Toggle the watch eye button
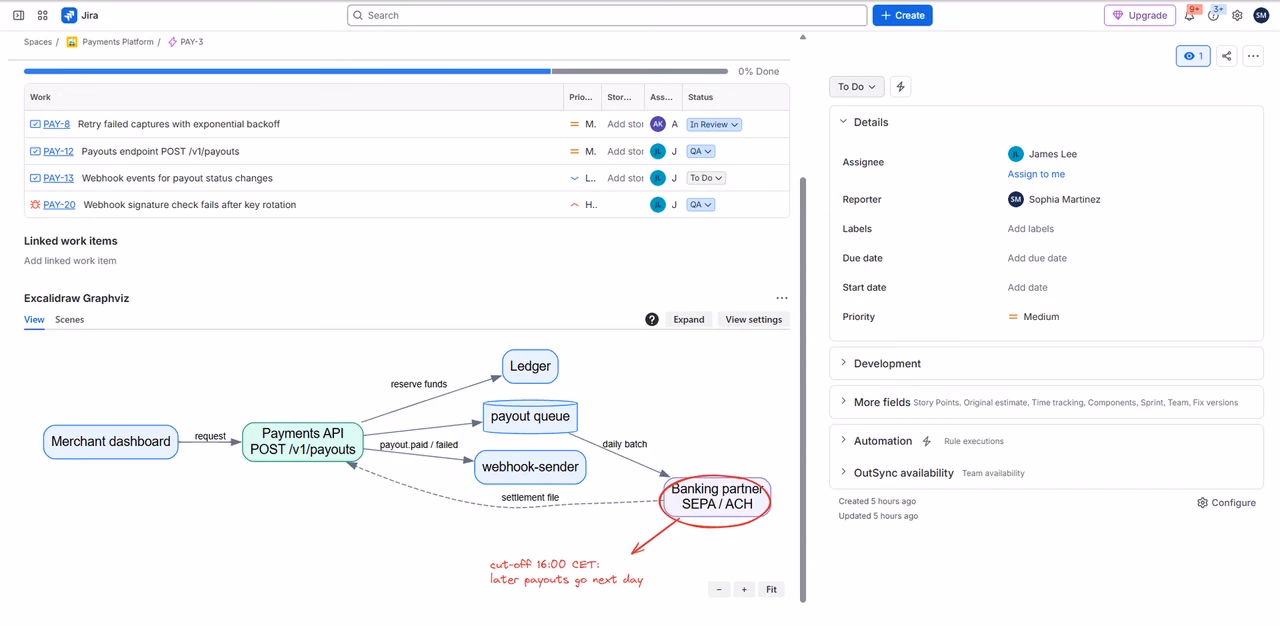Viewport: 1280px width, 626px height. 1193,56
